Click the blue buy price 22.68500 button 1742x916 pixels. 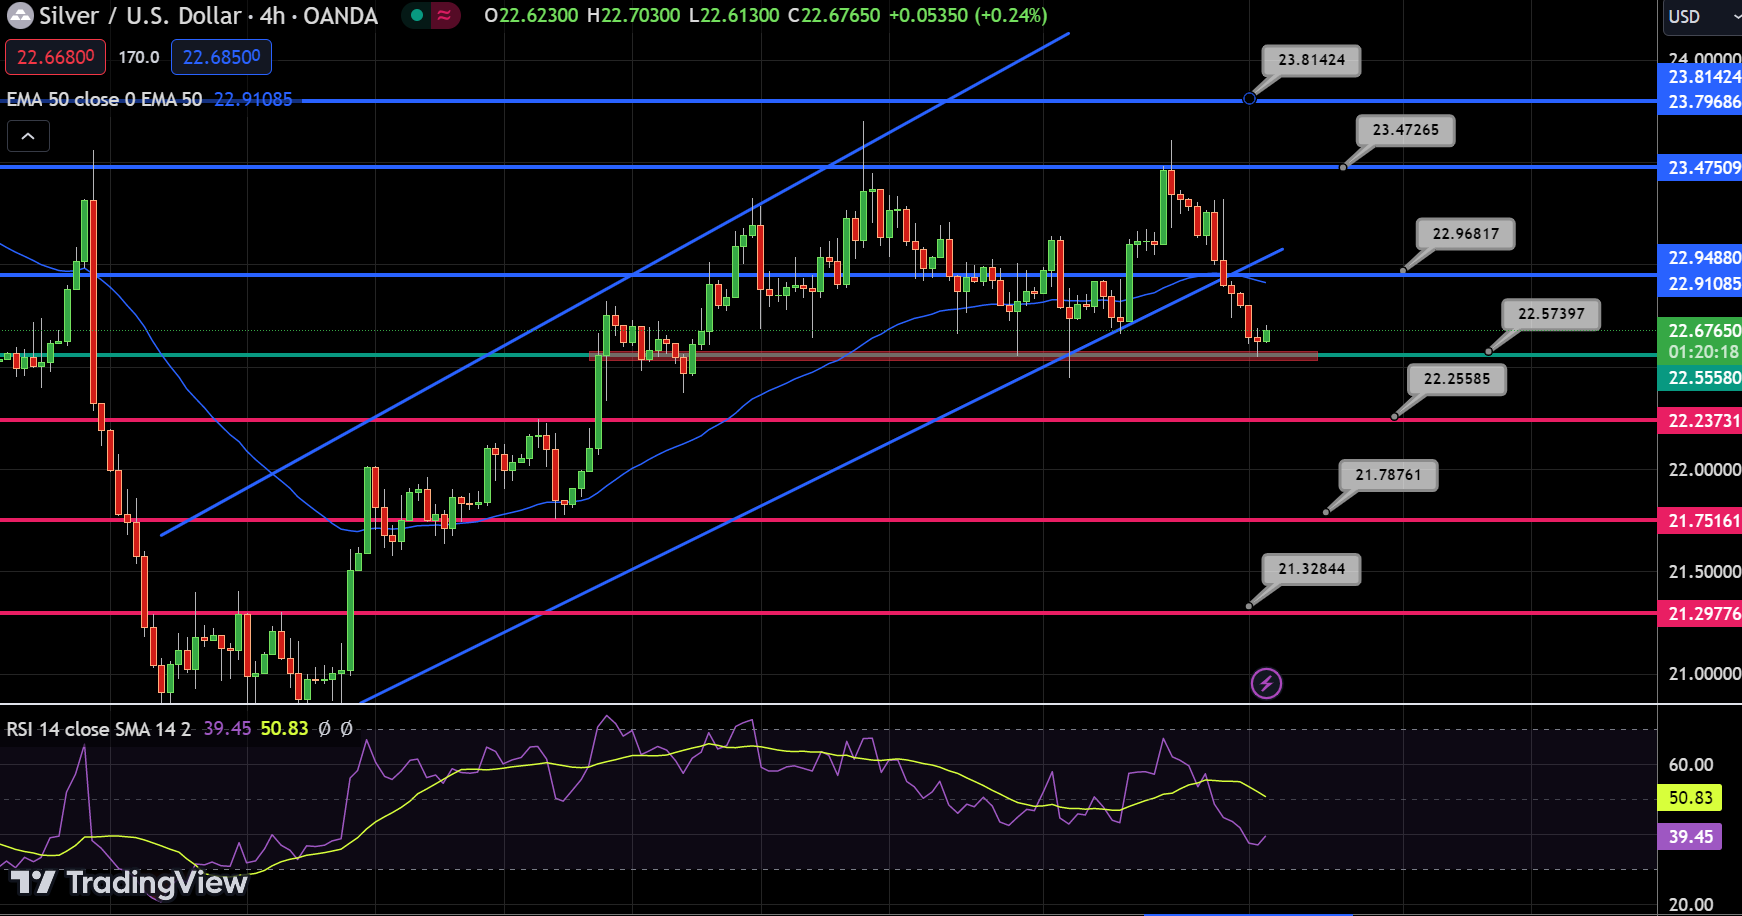(x=221, y=57)
